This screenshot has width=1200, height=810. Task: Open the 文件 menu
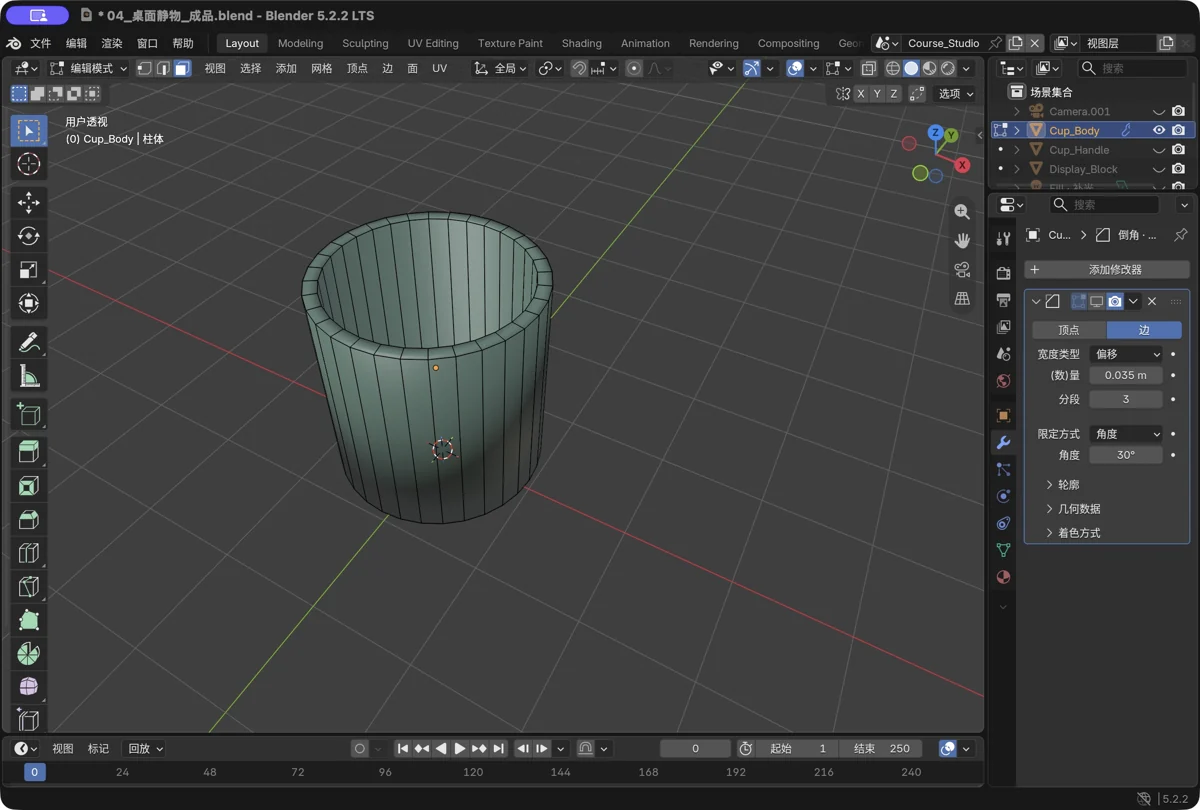(41, 43)
